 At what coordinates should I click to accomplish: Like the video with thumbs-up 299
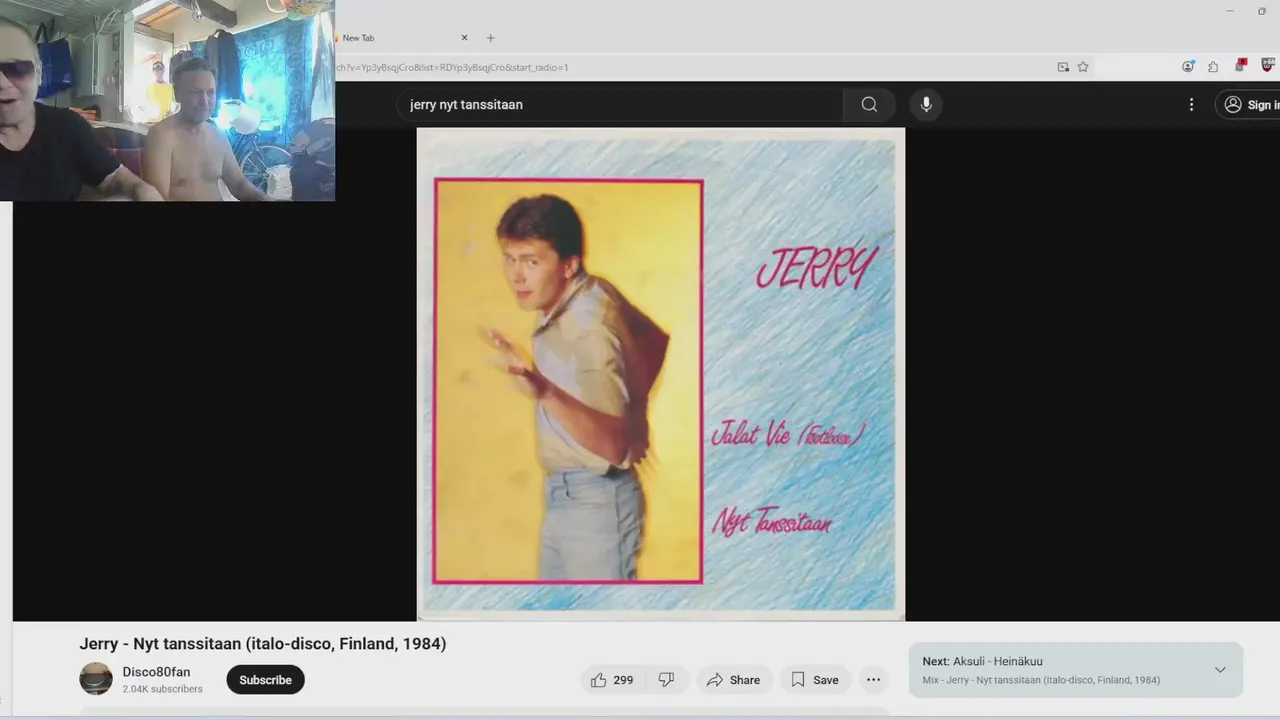pos(612,680)
